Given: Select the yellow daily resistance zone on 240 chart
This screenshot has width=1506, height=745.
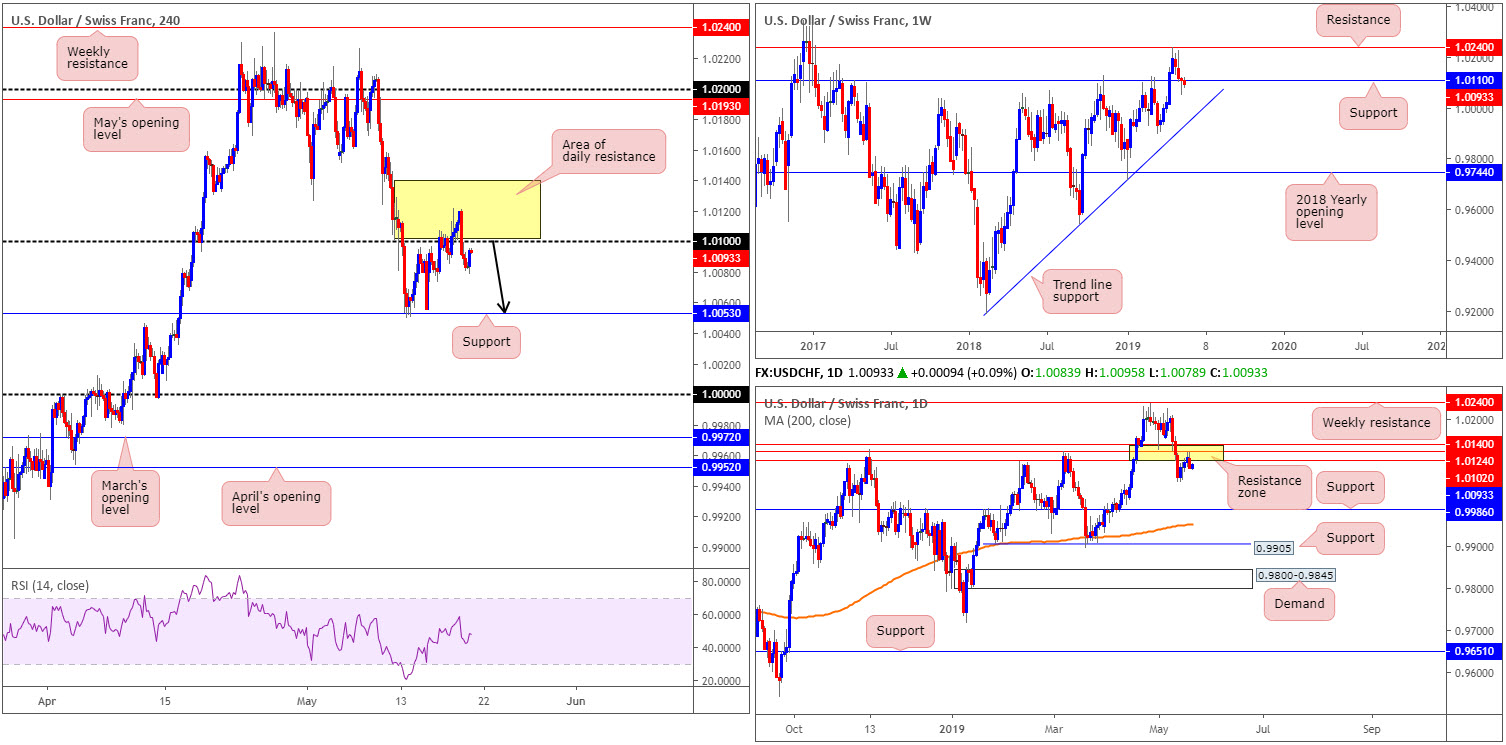Looking at the screenshot, I should pos(467,209).
